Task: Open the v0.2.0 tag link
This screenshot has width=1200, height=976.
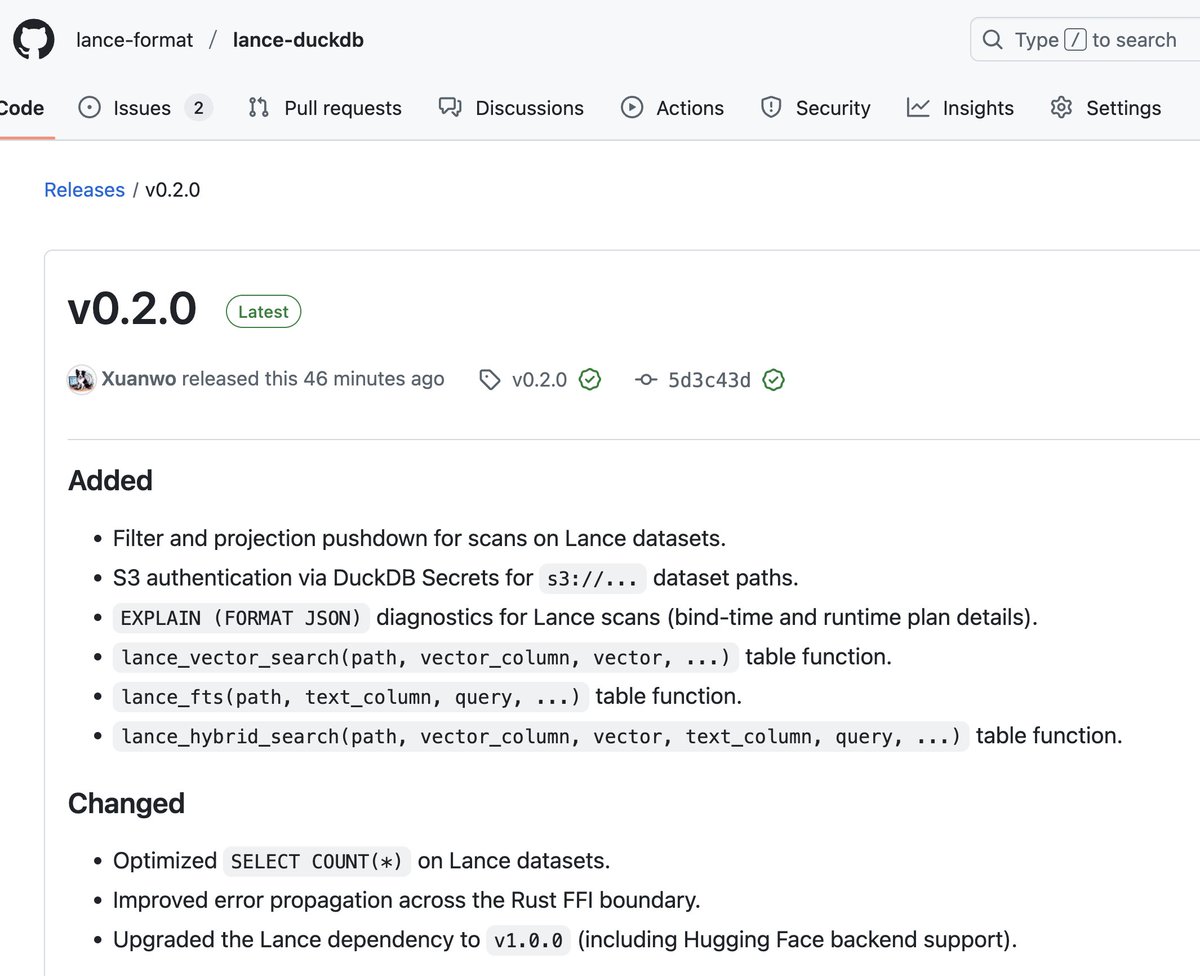Action: 539,380
